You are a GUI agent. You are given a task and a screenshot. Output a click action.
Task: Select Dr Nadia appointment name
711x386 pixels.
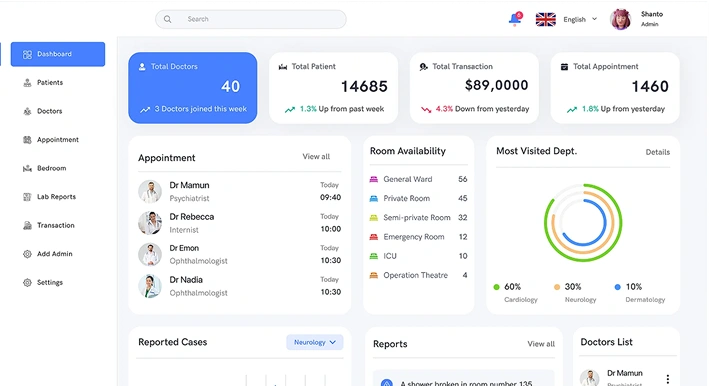click(186, 280)
